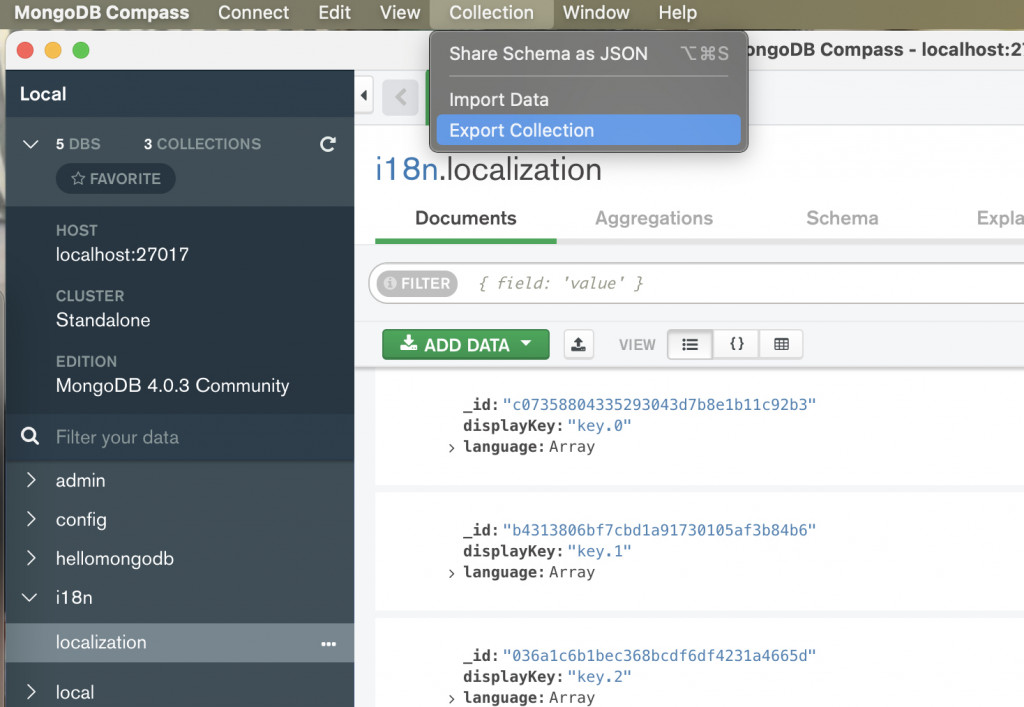Open the MongoDB Compass app menu
The width and height of the screenshot is (1024, 707).
(101, 12)
